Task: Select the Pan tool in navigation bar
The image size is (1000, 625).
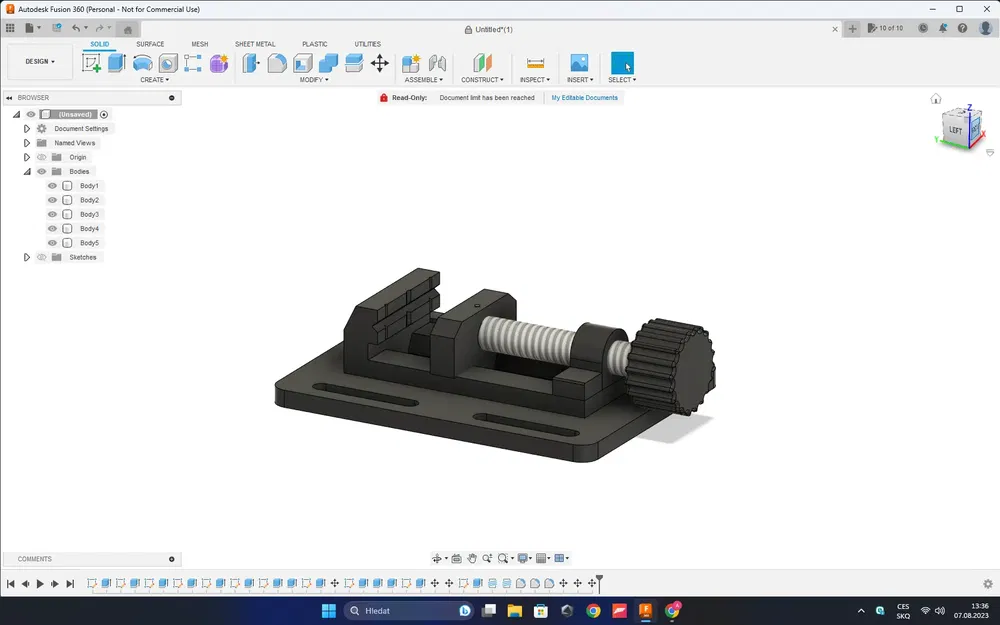Action: click(472, 558)
